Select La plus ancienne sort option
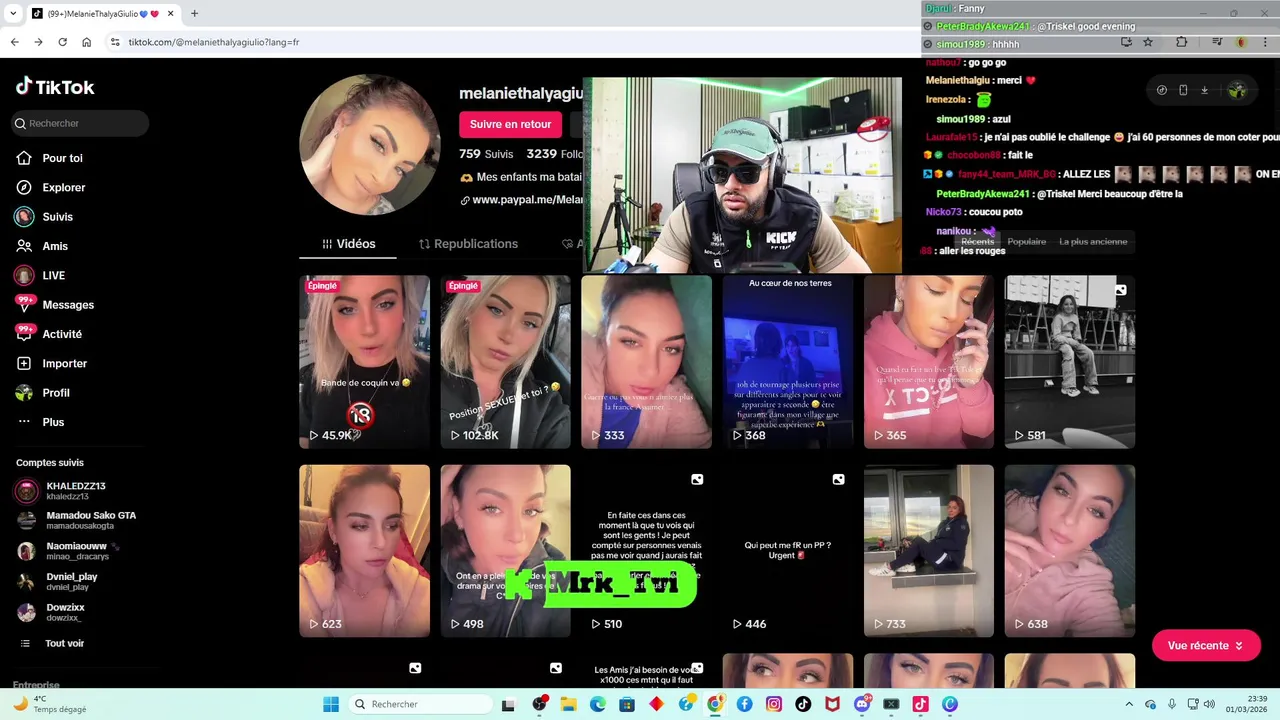Viewport: 1280px width, 720px height. click(x=1093, y=242)
